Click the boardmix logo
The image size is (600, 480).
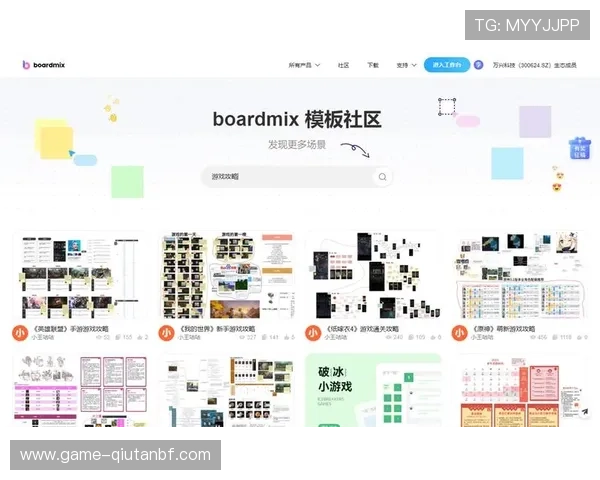click(43, 65)
